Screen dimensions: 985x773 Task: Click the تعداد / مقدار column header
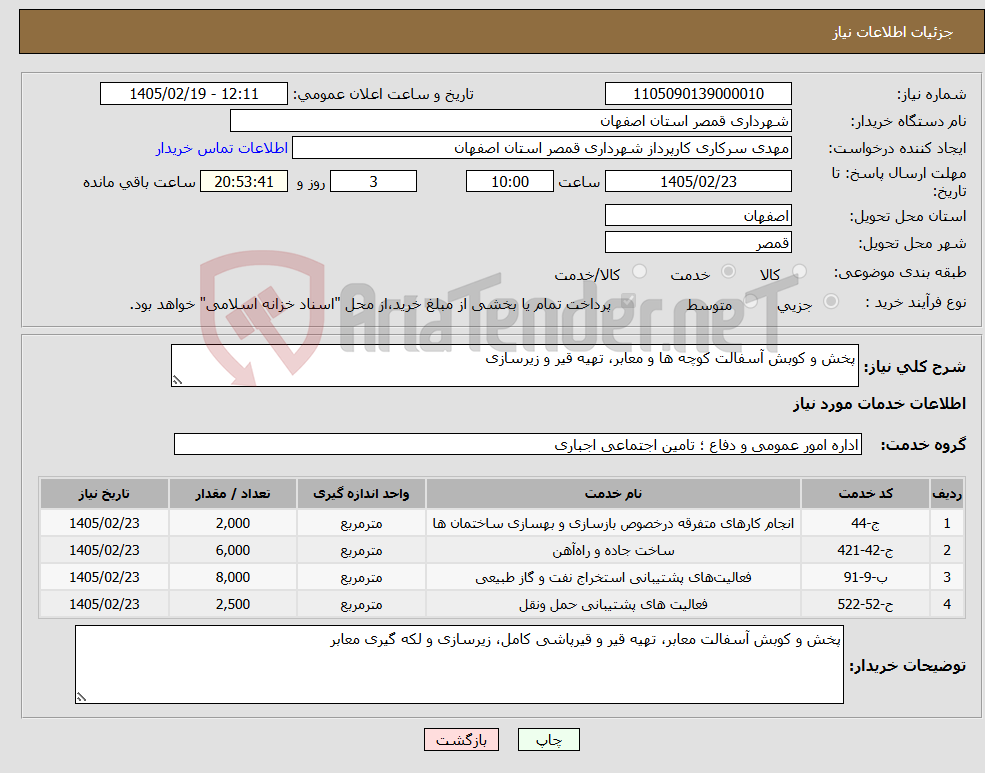232,494
